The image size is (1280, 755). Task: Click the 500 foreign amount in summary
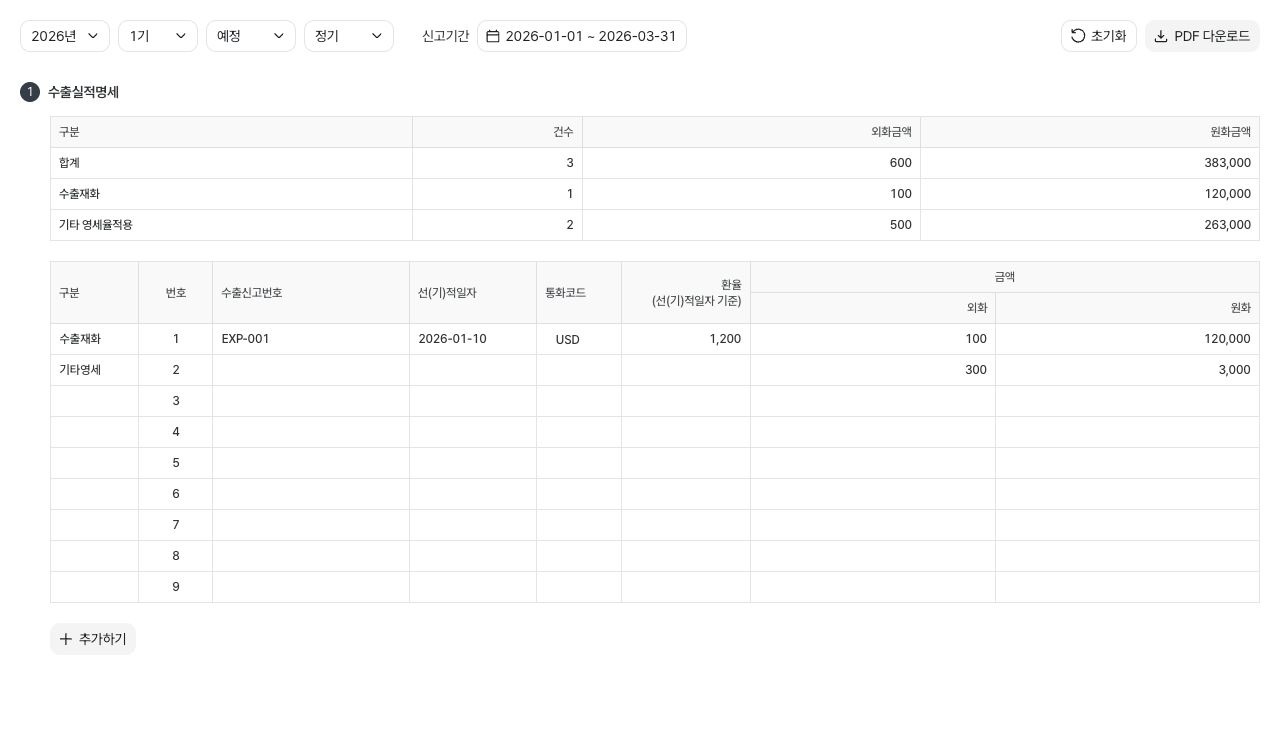click(x=900, y=225)
